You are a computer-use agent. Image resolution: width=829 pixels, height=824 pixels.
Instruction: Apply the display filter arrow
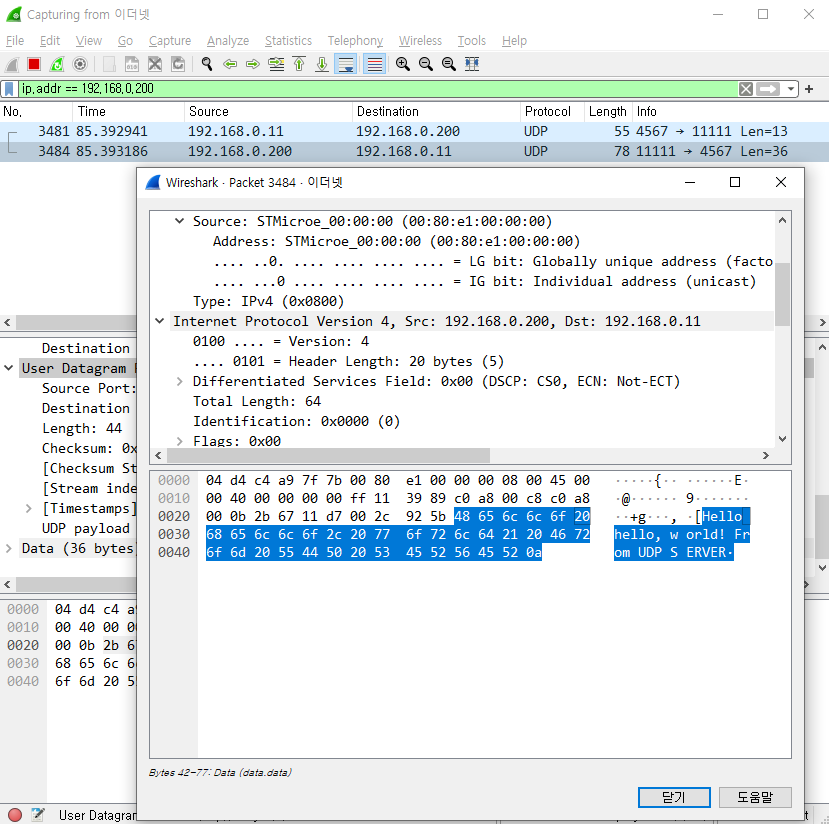[768, 89]
